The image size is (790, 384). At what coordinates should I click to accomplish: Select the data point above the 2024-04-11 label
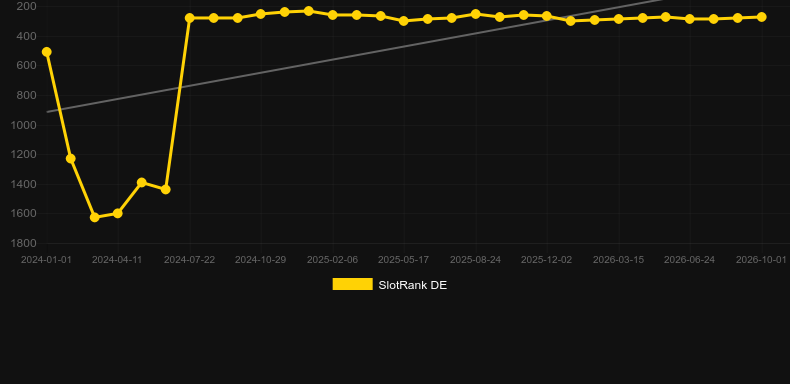[117, 213]
